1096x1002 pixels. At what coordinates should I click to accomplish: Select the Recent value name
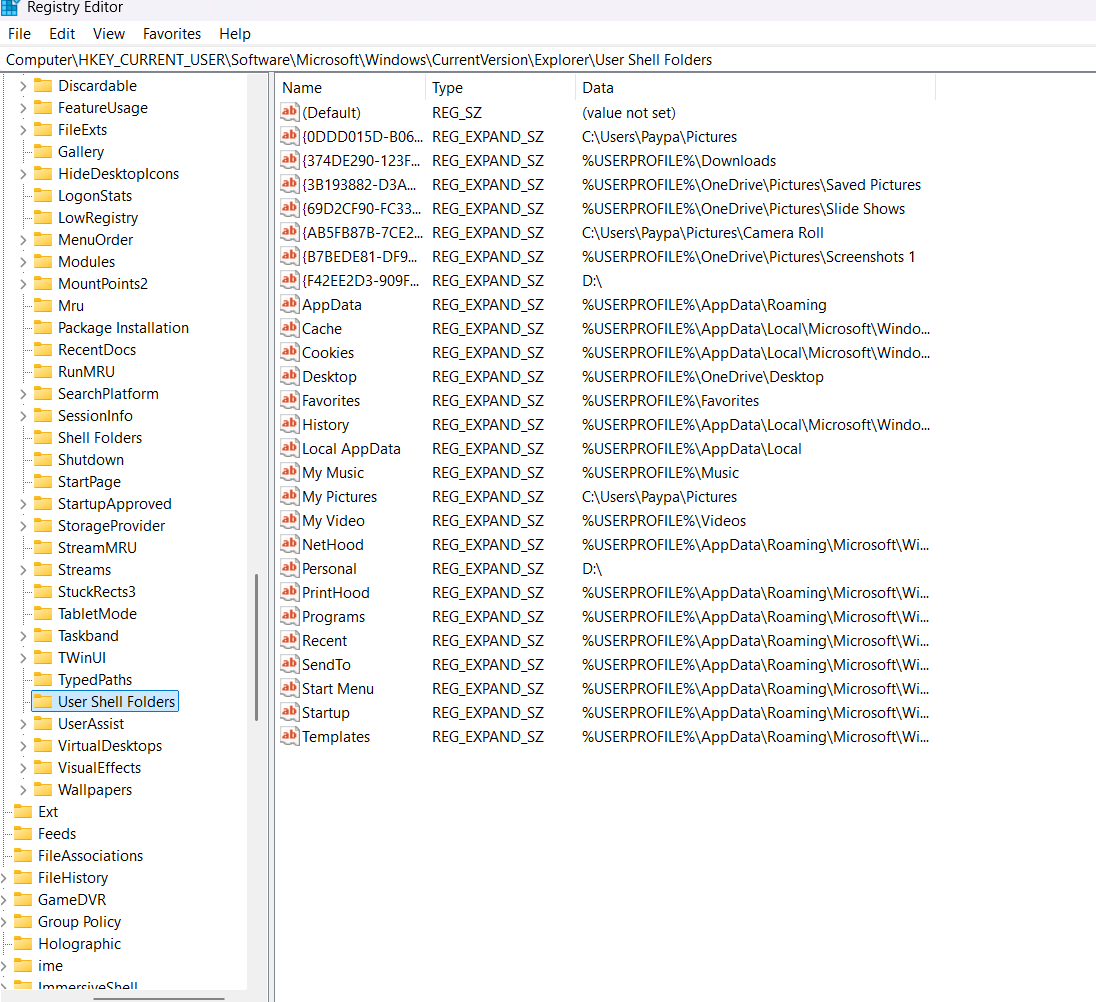tap(324, 640)
